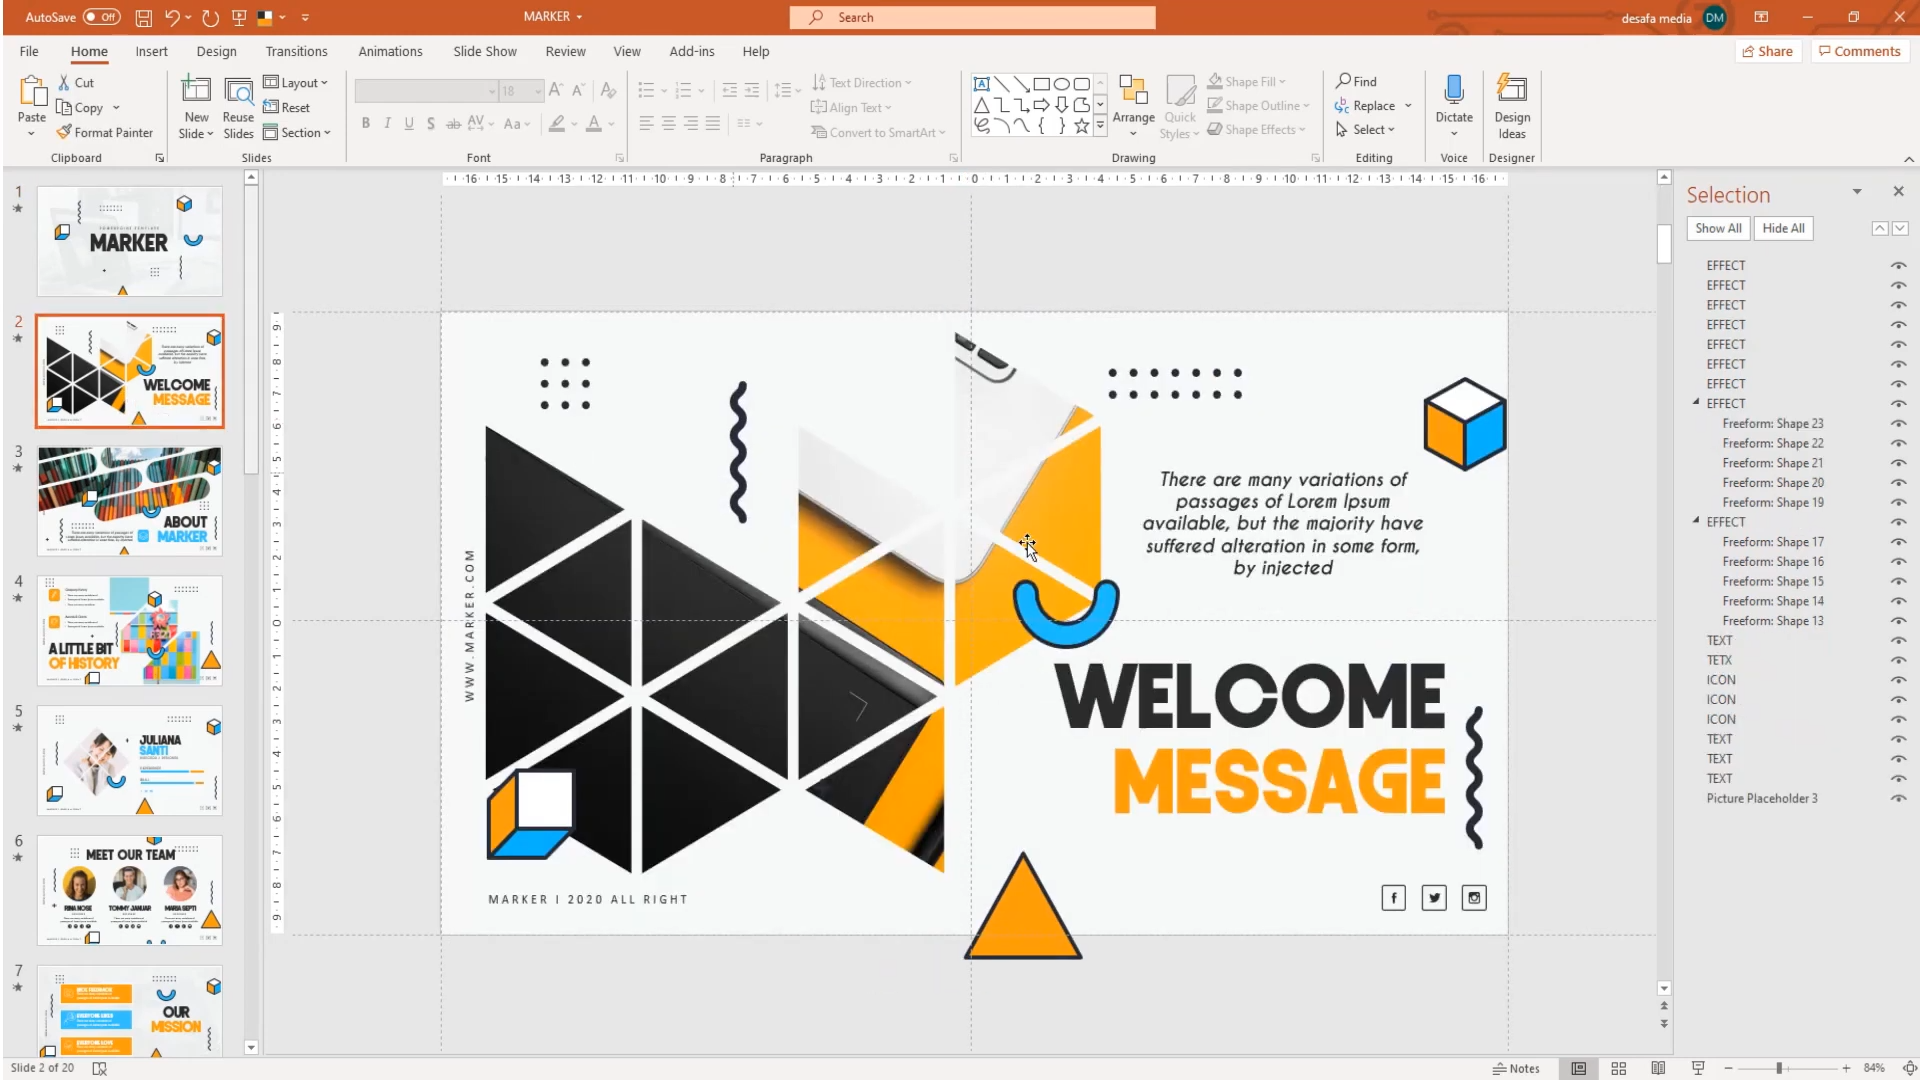Open the Arrange tool

1133,105
